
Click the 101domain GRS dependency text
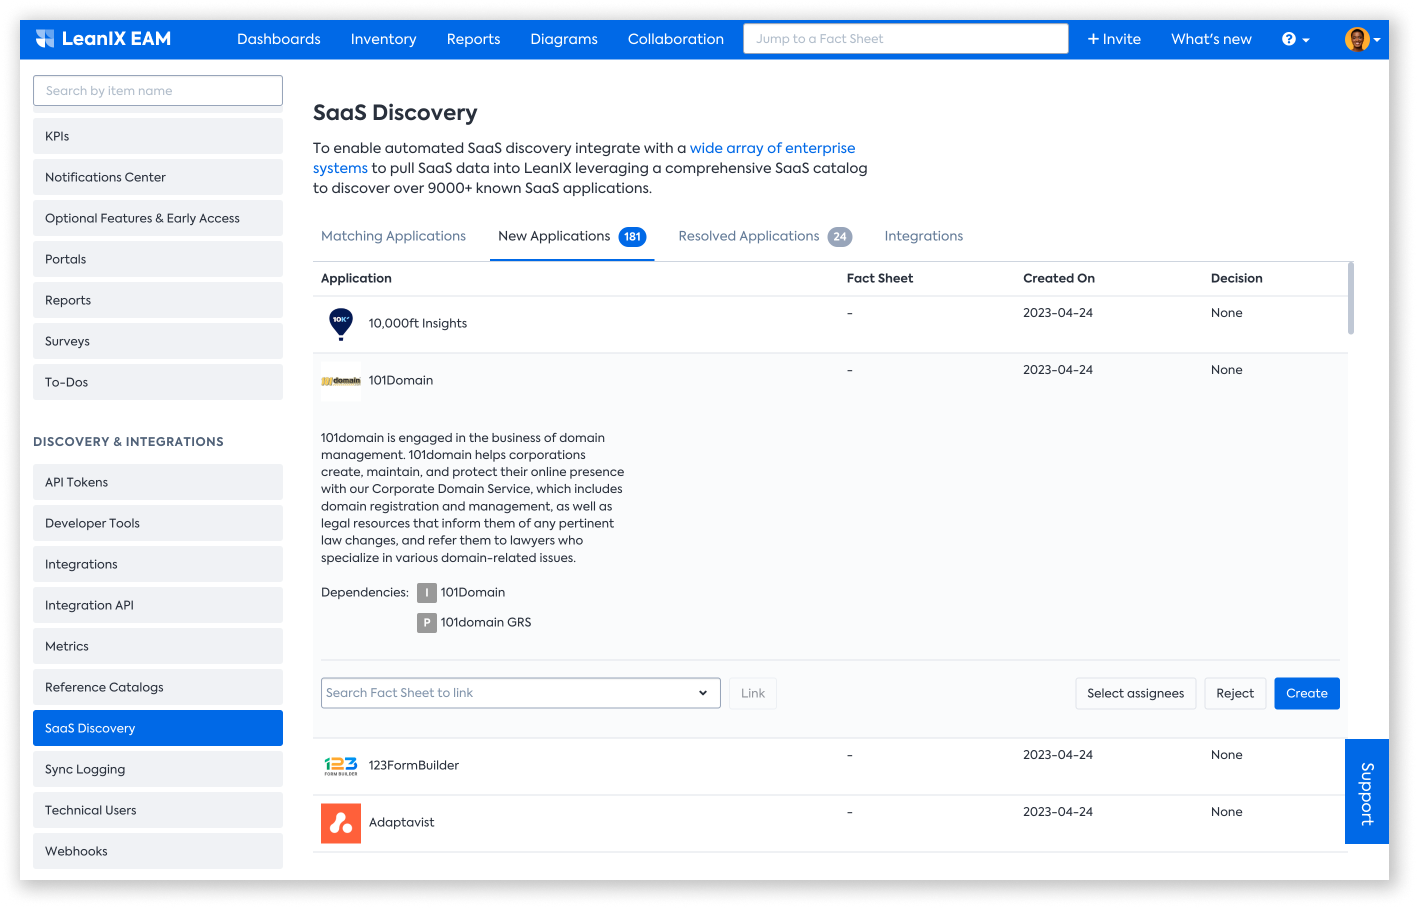pyautogui.click(x=486, y=622)
